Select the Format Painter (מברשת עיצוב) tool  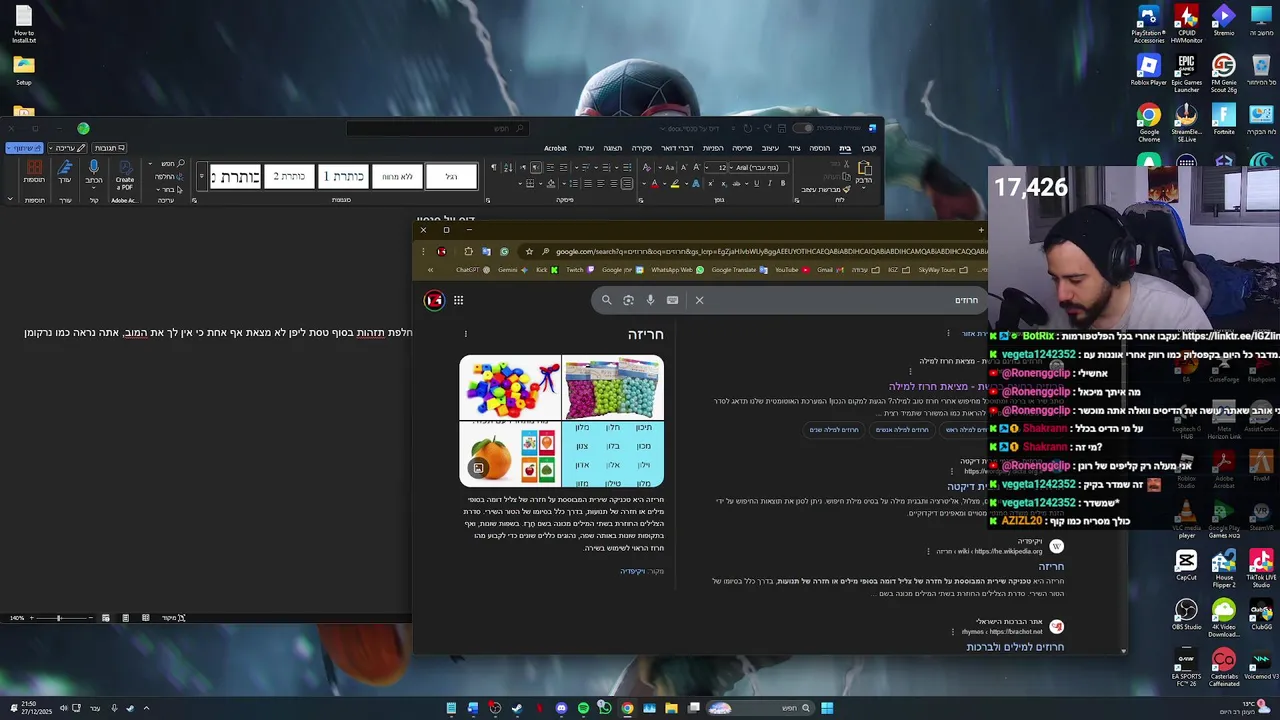825,190
